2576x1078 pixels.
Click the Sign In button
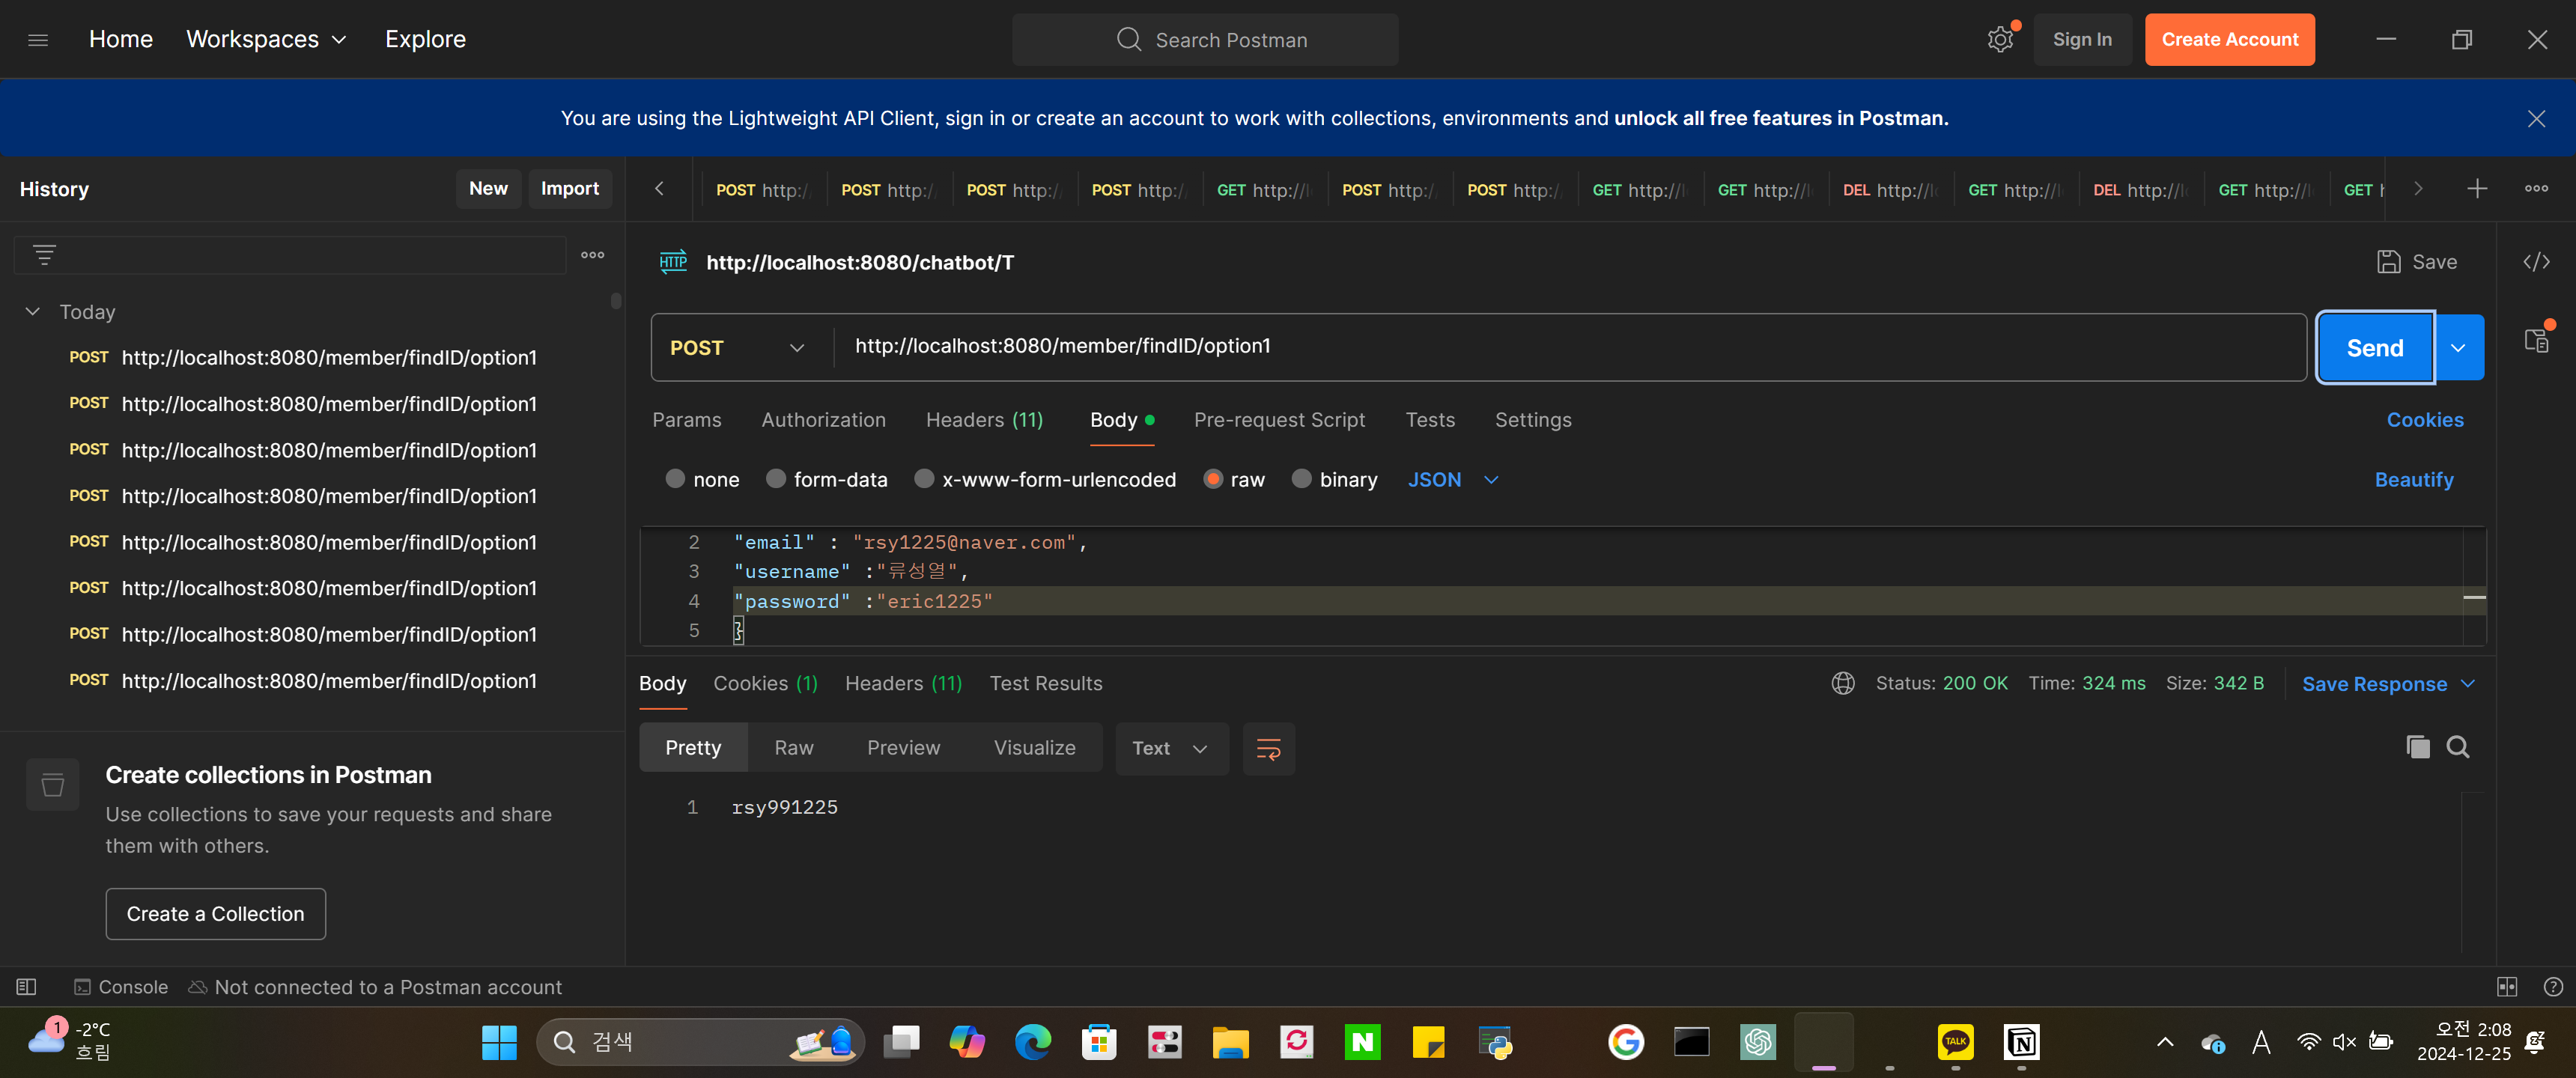click(x=2082, y=40)
